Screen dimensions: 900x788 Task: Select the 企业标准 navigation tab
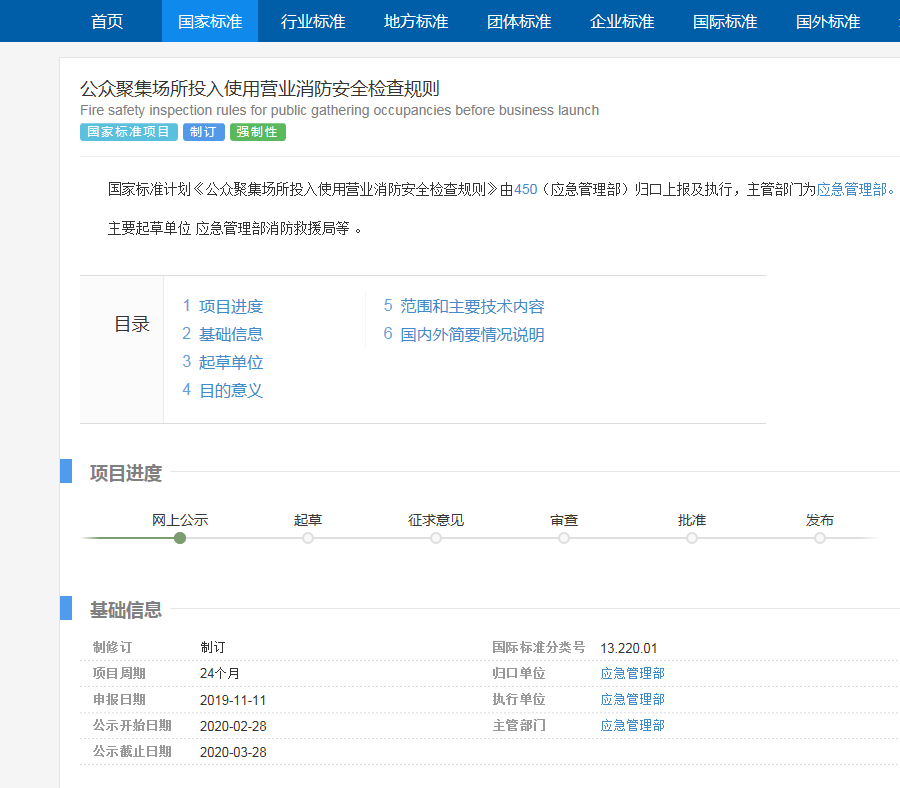tap(622, 21)
